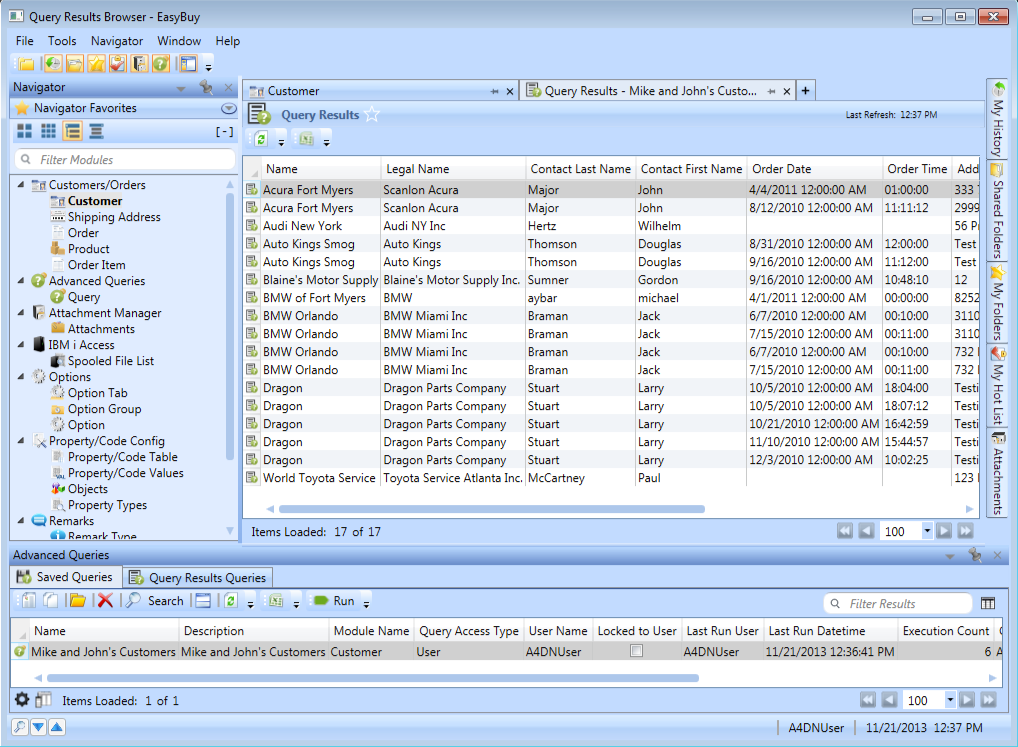Toggle detail pane view icon beside Search
1018x747 pixels.
(203, 601)
